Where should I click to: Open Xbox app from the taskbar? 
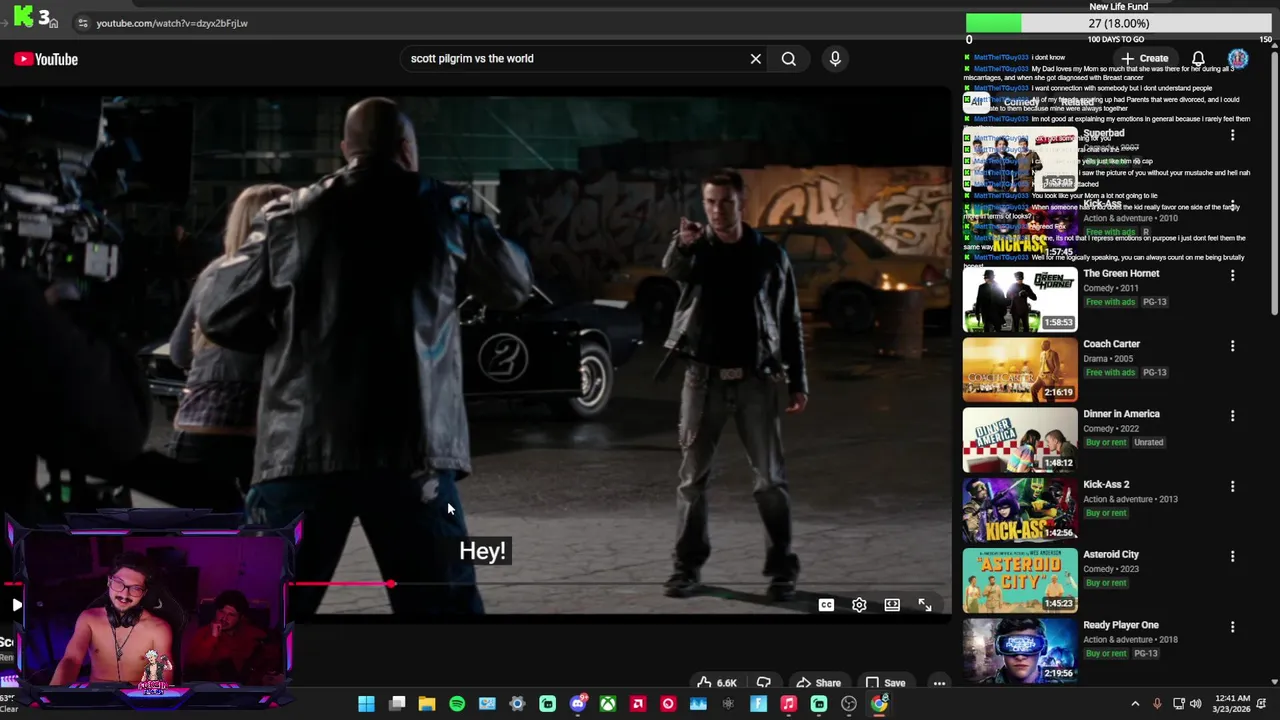(608, 704)
